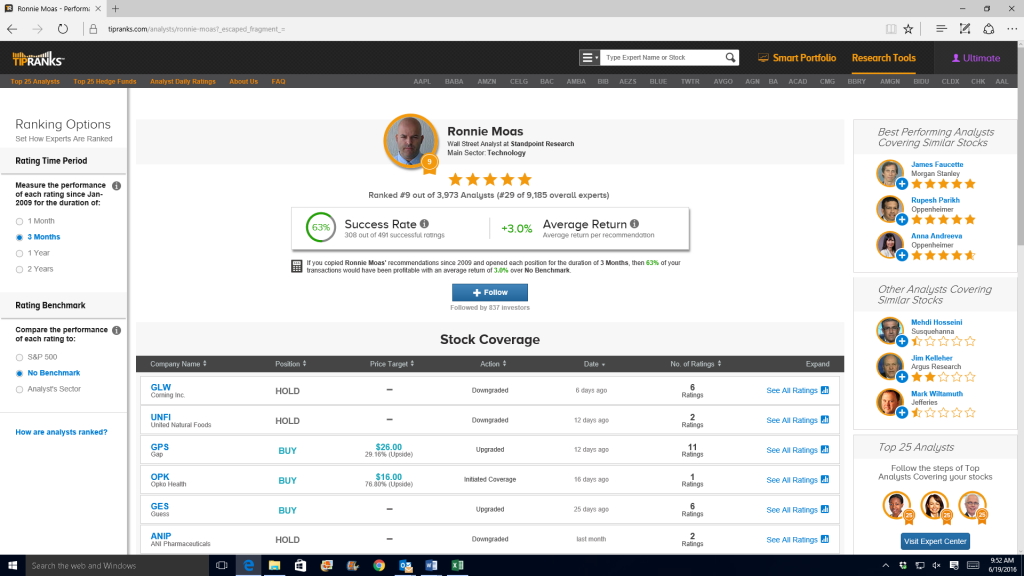Refresh the page in browser
The height and width of the screenshot is (576, 1024).
tap(63, 29)
